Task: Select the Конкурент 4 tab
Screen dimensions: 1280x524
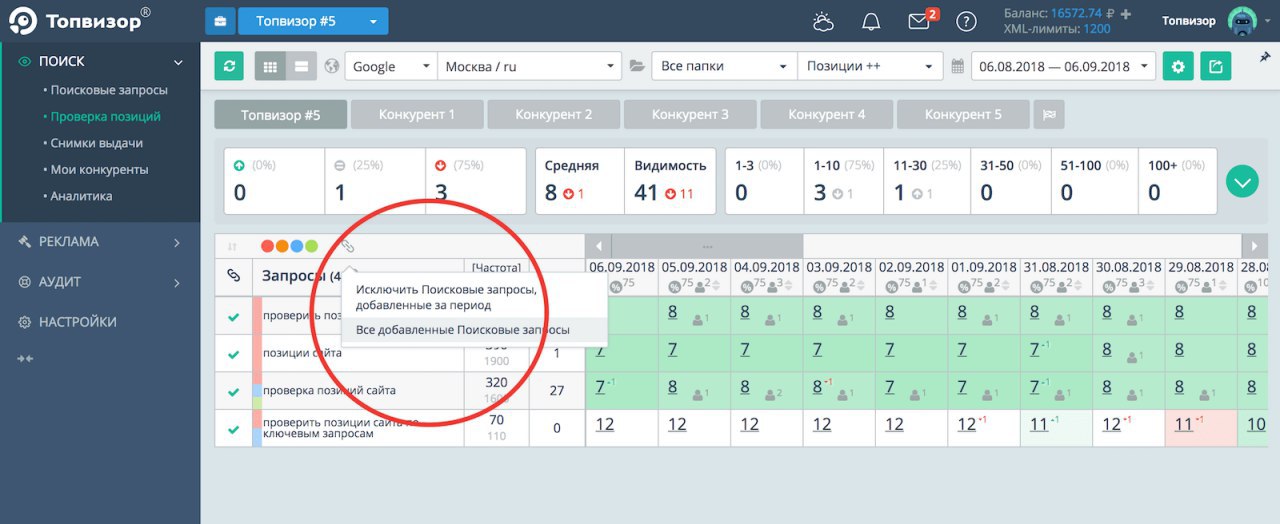Action: pos(827,114)
